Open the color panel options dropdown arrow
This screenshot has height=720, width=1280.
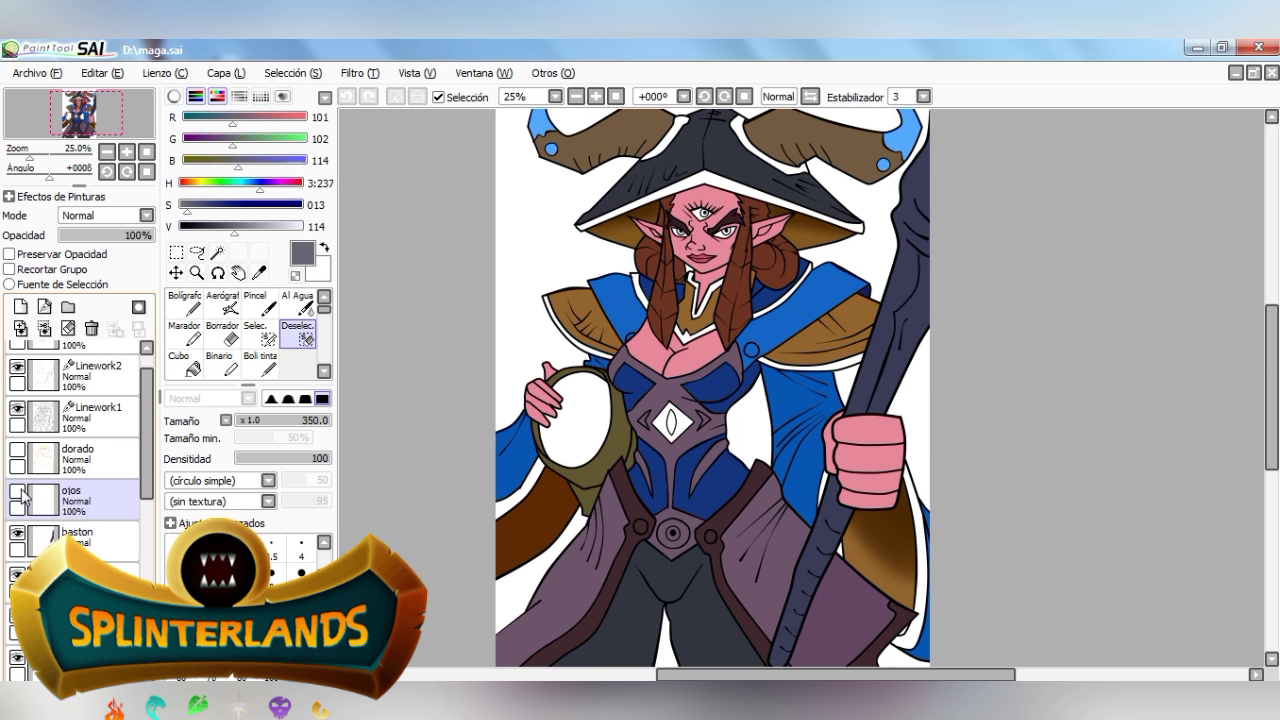coord(325,98)
